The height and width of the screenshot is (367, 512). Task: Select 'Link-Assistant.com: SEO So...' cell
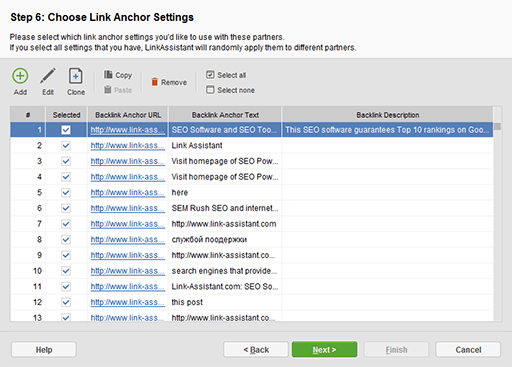click(225, 286)
